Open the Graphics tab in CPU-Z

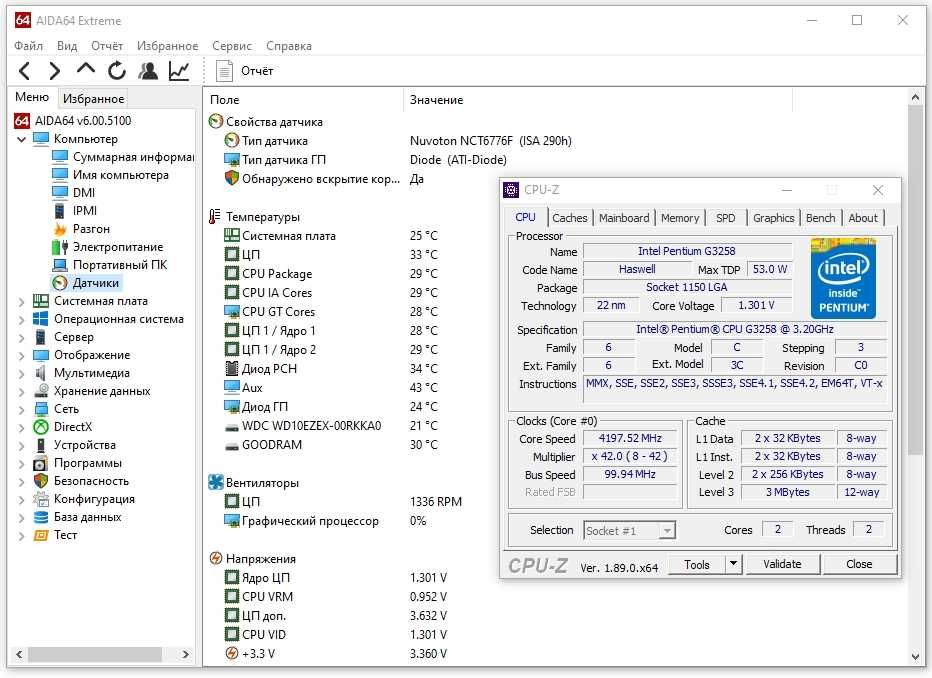pyautogui.click(x=773, y=218)
